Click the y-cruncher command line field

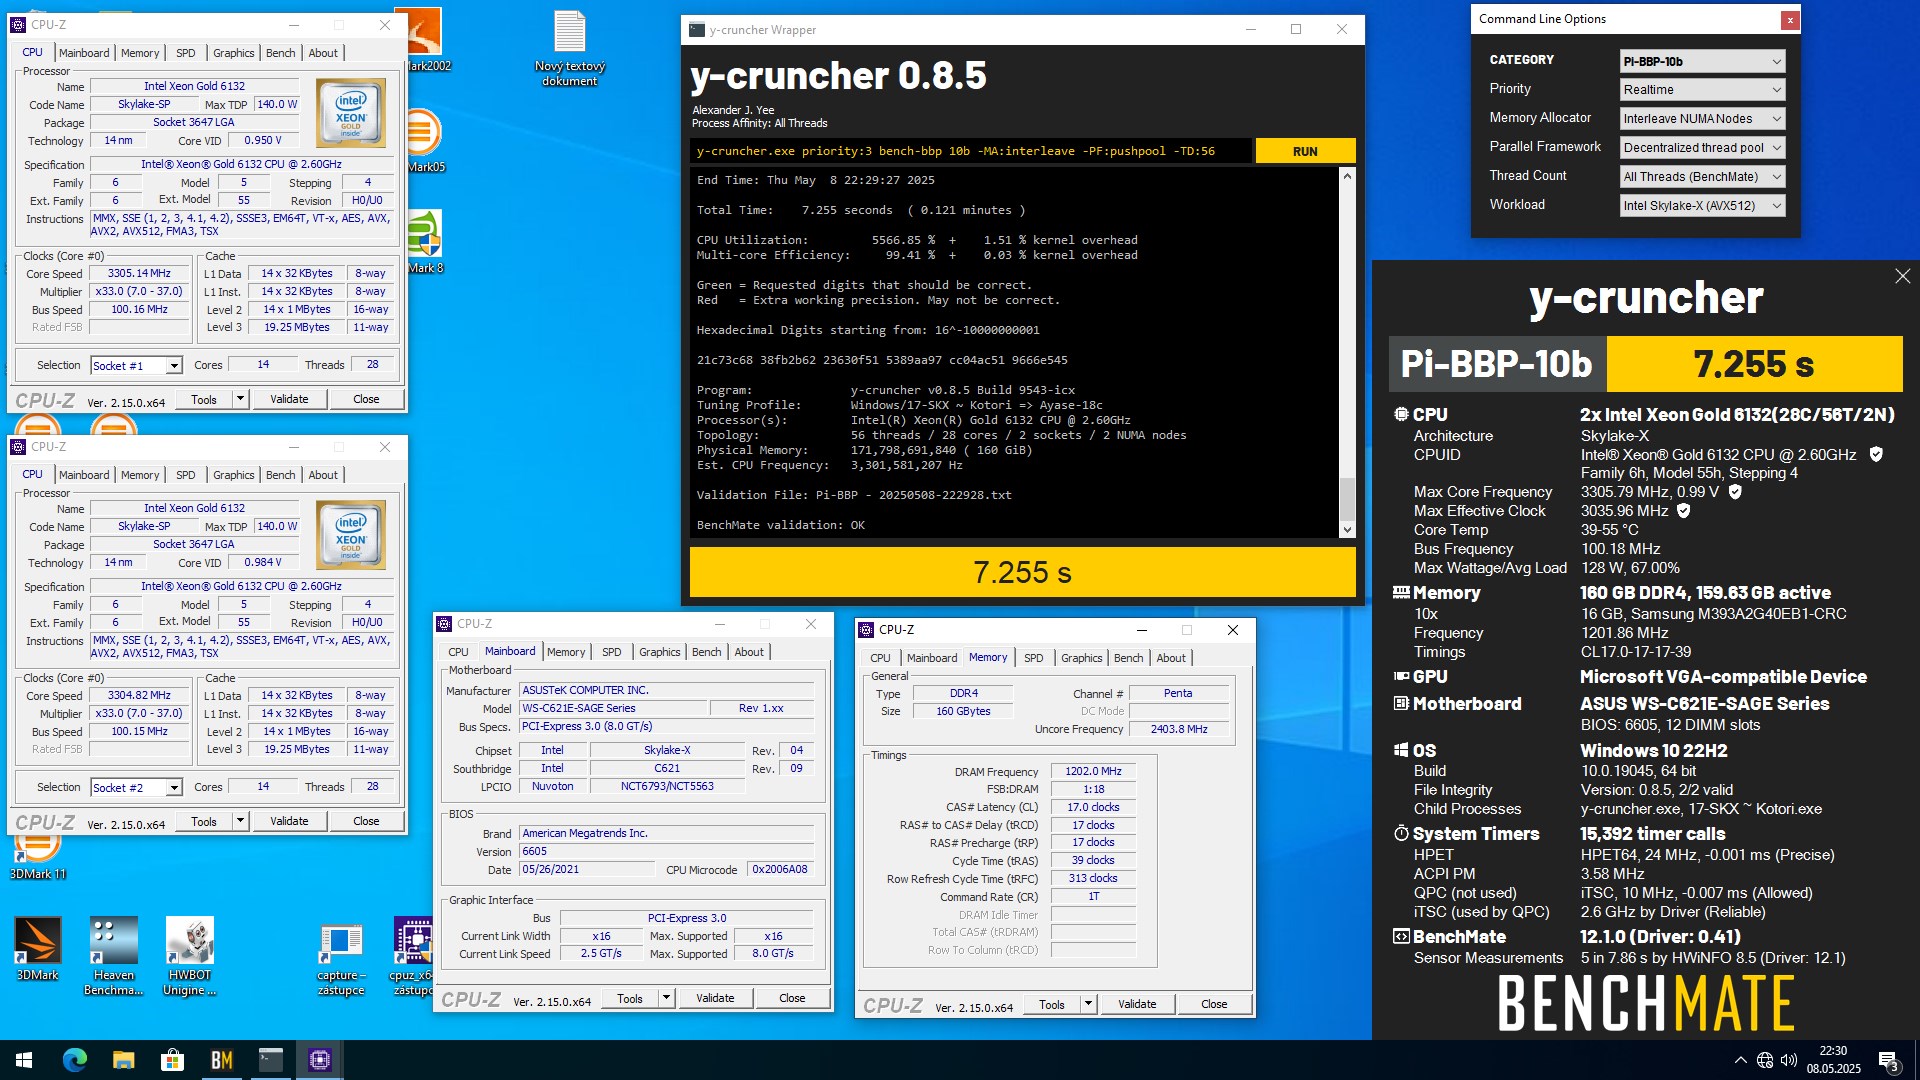(x=970, y=151)
